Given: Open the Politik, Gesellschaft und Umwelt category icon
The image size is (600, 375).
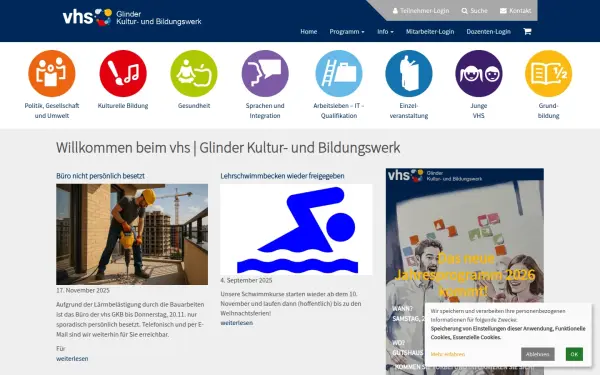Looking at the screenshot, I should pos(52,73).
